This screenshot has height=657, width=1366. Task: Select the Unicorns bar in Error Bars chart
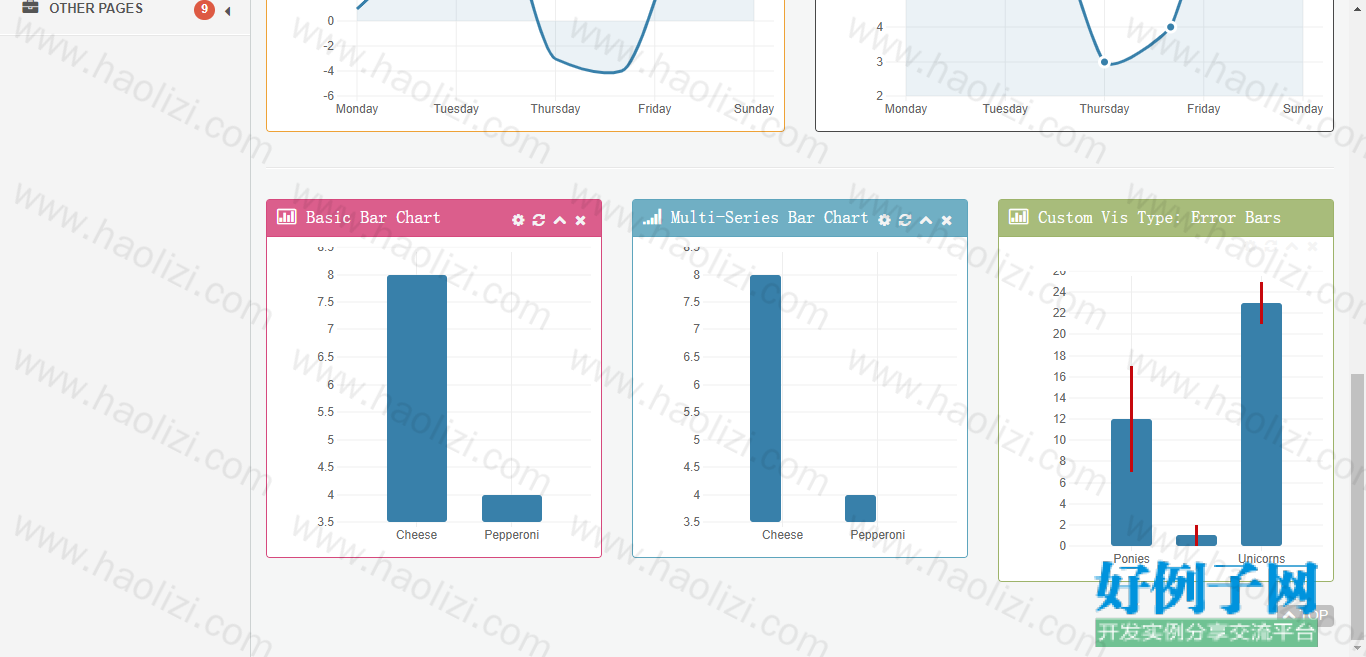1261,424
